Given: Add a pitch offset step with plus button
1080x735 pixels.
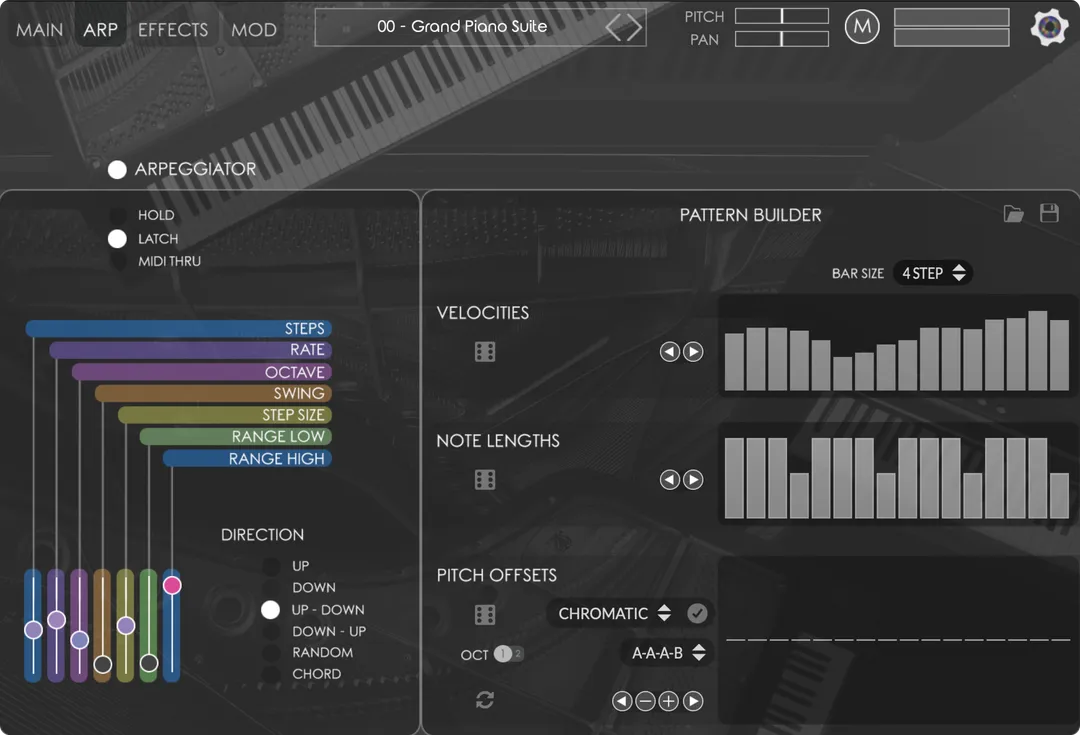Looking at the screenshot, I should 668,701.
